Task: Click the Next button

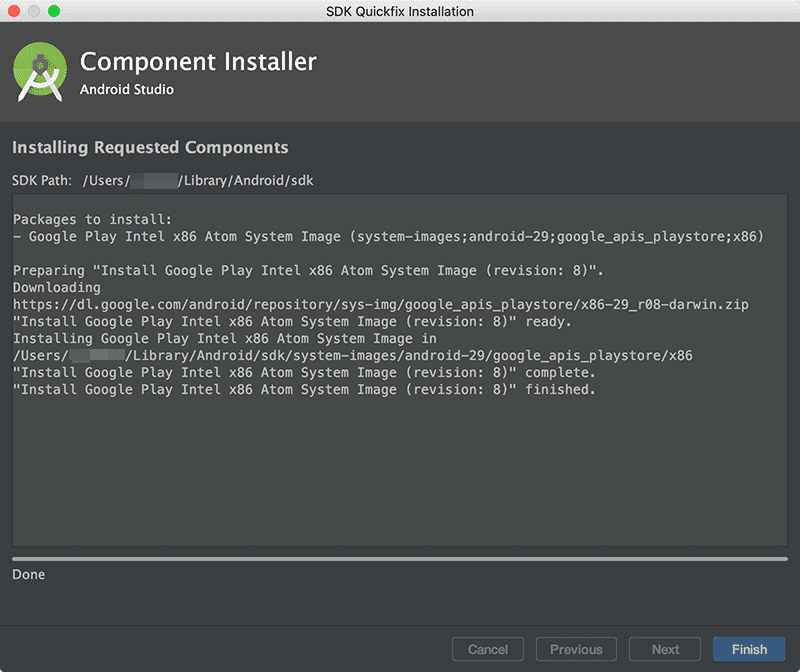Action: point(665,649)
